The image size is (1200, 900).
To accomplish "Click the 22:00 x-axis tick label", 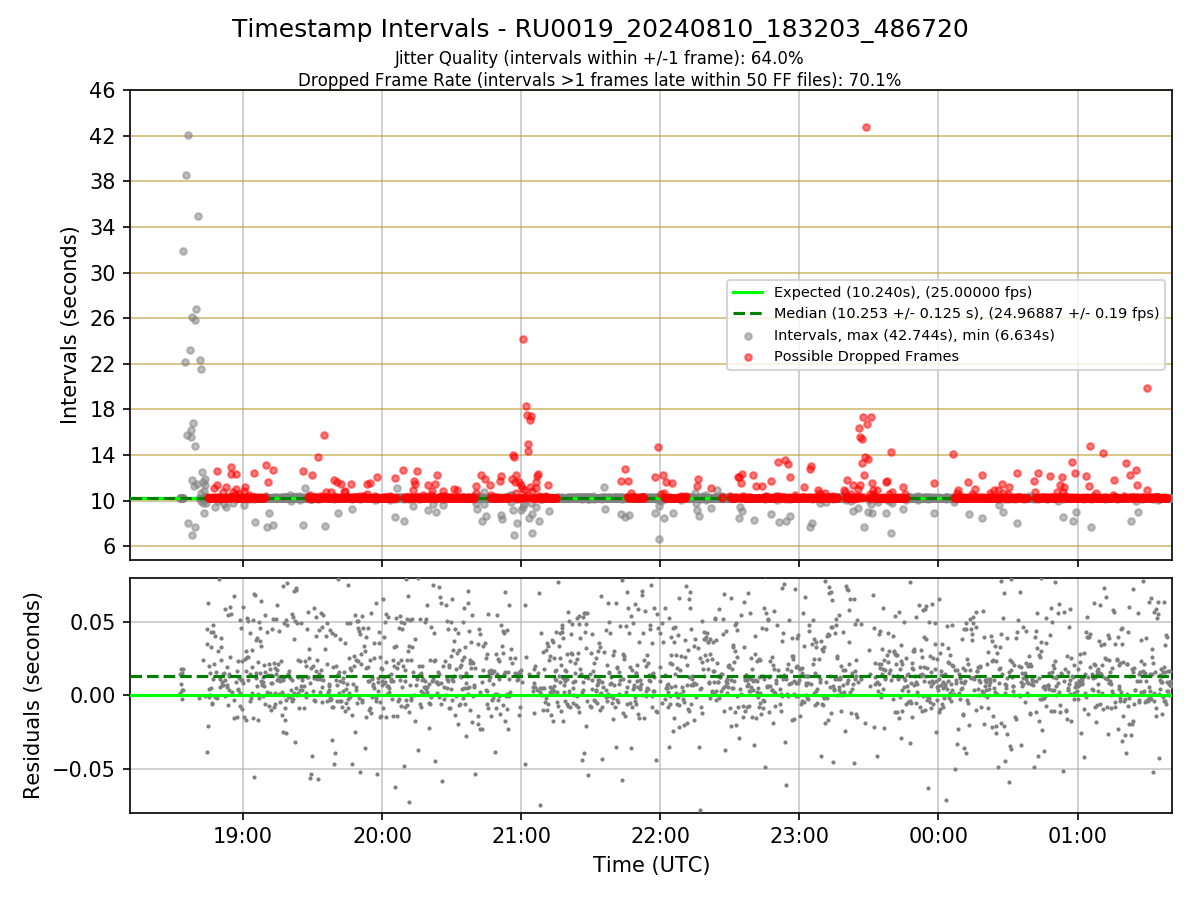I will [659, 834].
